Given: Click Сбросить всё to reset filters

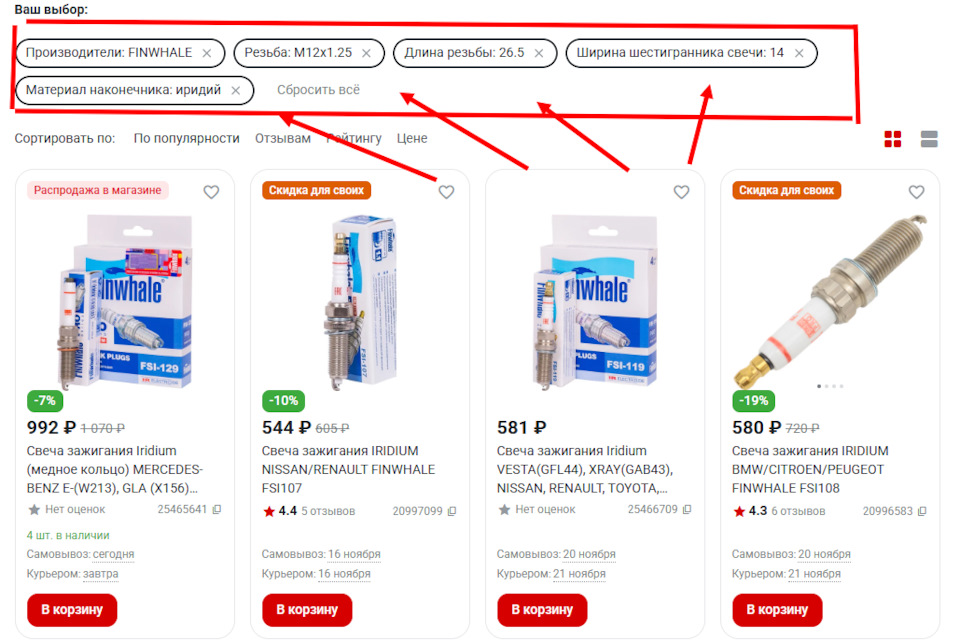Looking at the screenshot, I should point(318,90).
